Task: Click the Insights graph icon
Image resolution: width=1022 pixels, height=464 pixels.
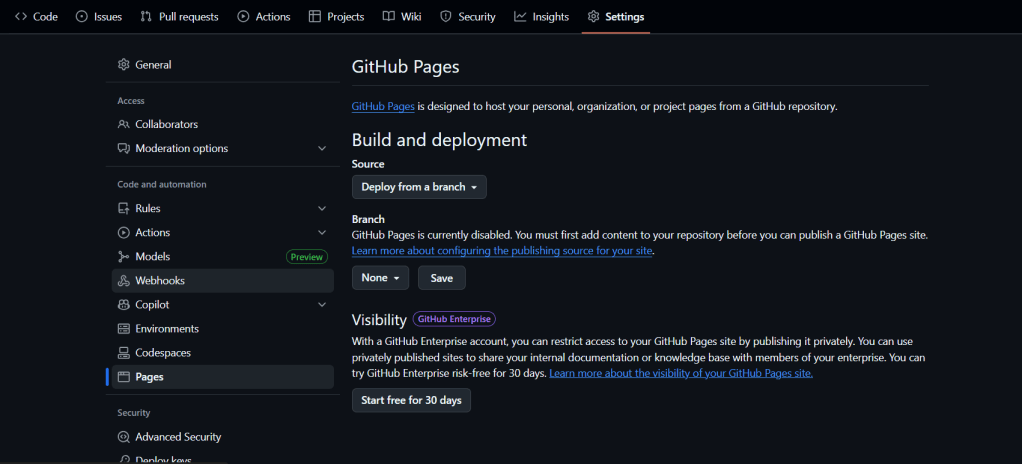Action: click(x=520, y=17)
